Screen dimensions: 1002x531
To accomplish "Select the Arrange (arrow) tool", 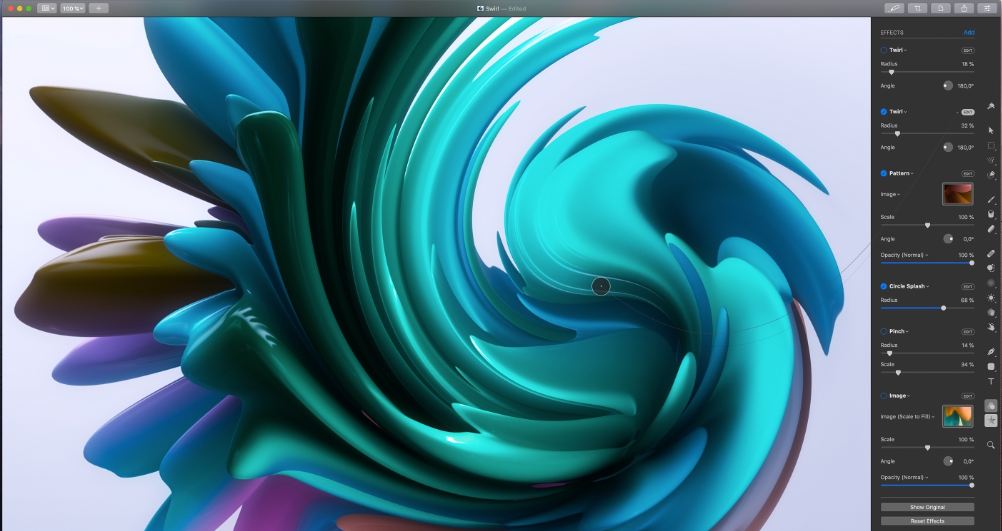I will coord(991,130).
